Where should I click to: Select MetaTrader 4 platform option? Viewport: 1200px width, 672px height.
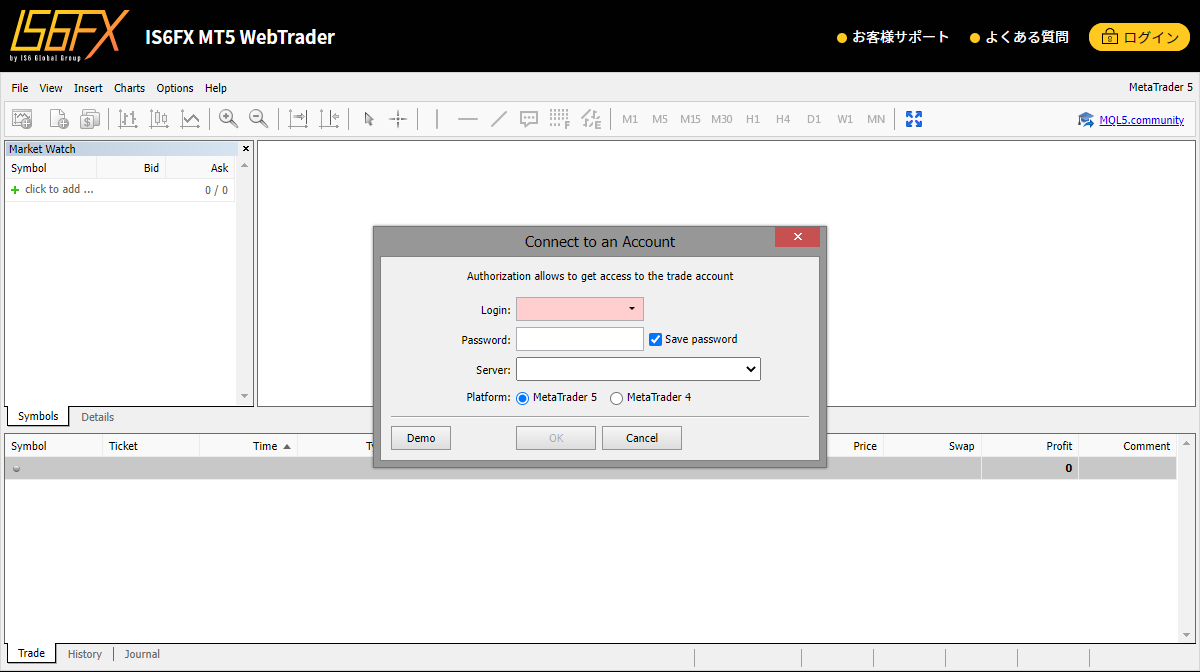(616, 398)
